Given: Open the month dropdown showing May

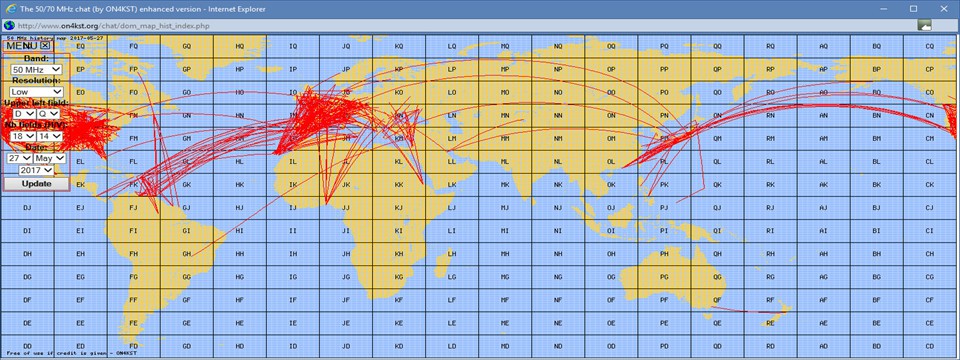Looking at the screenshot, I should 50,158.
